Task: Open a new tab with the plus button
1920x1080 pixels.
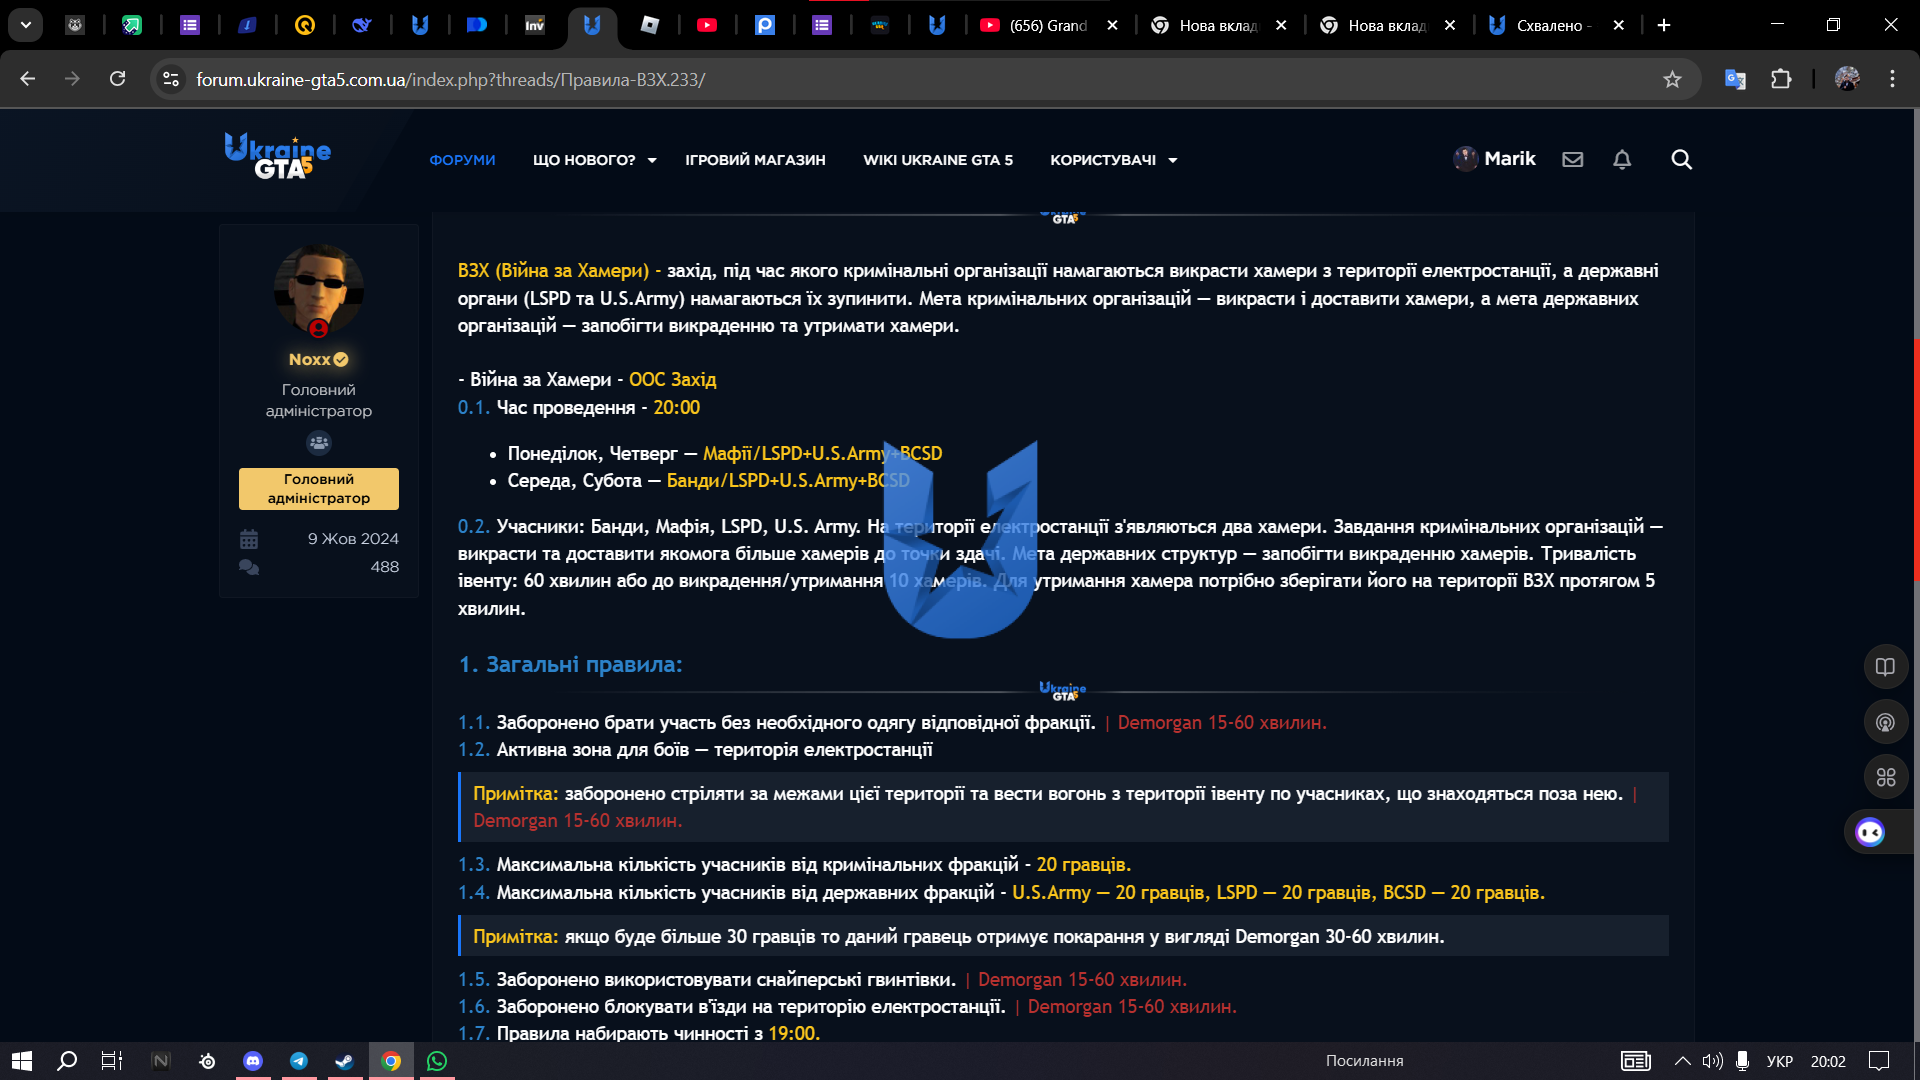Action: point(1664,25)
